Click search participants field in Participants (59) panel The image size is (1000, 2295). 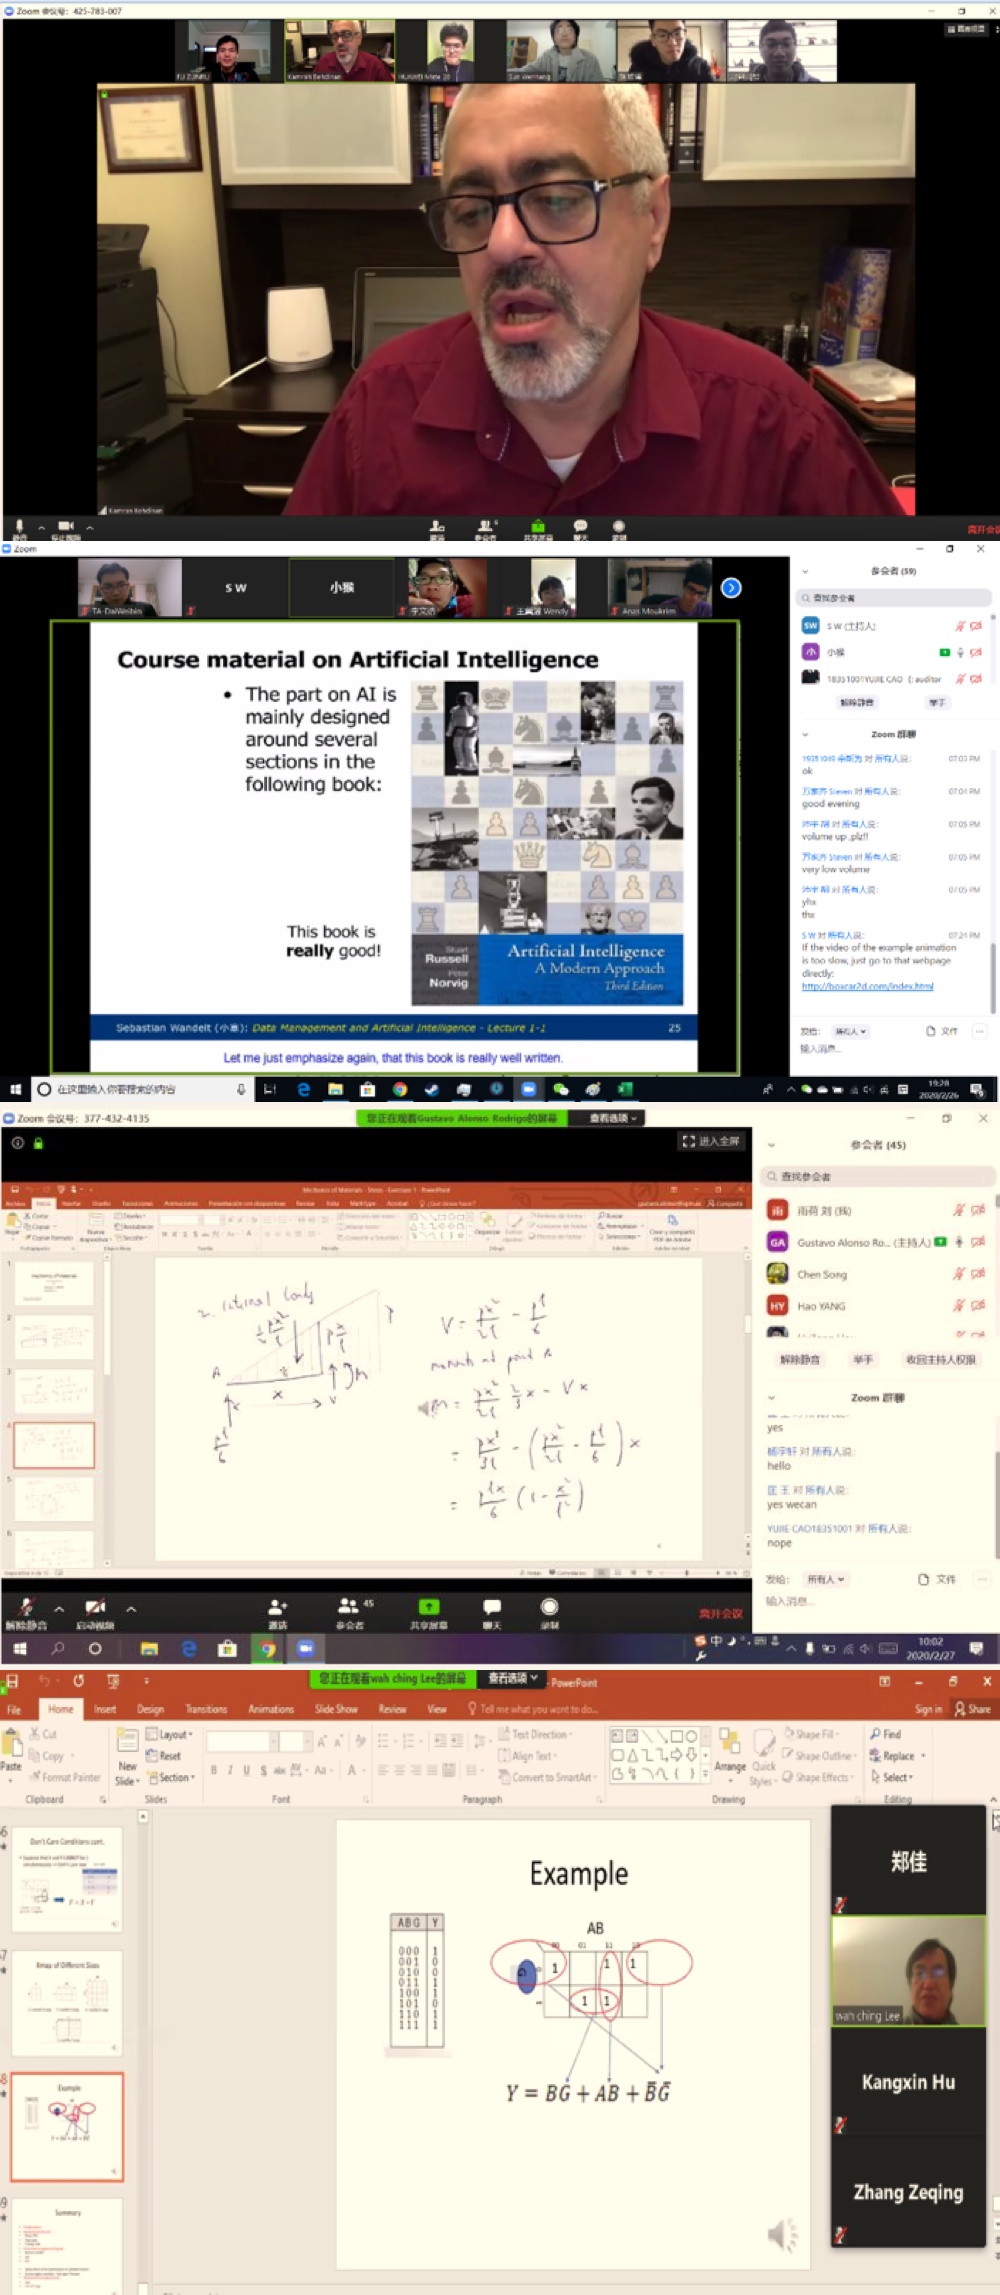tap(895, 597)
